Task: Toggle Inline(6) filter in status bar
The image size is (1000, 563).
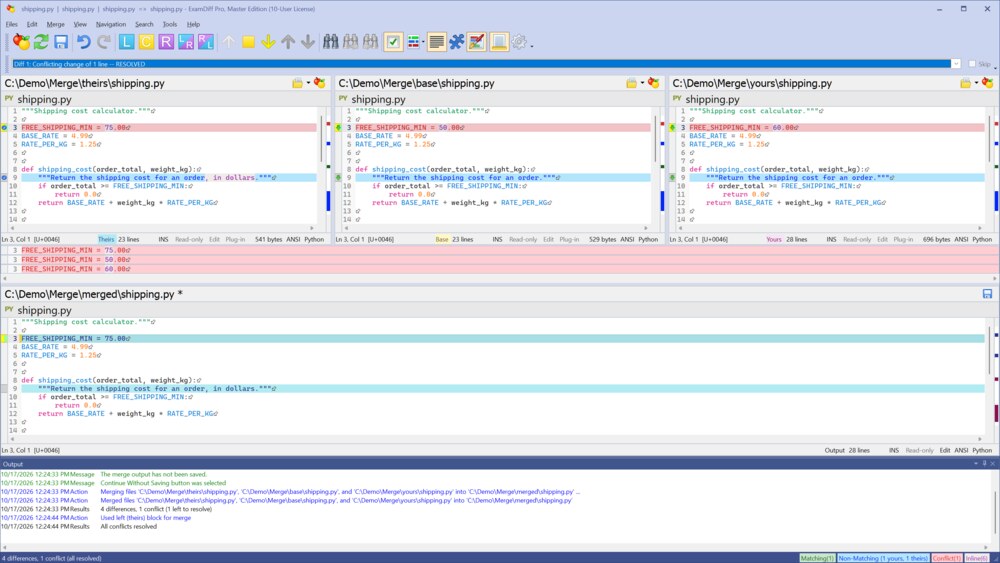Action: 976,558
